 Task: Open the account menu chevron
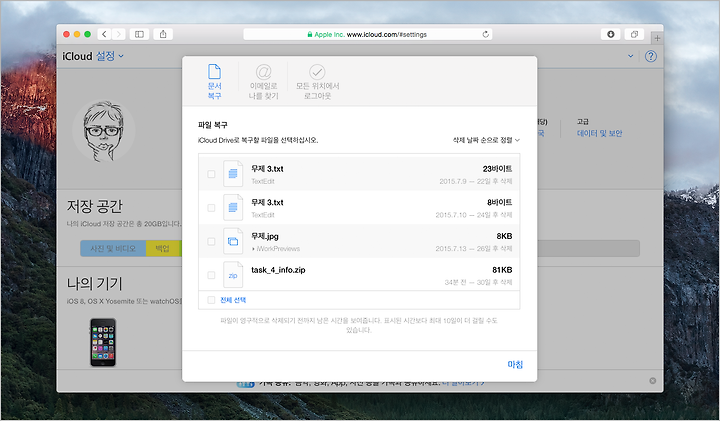630,56
